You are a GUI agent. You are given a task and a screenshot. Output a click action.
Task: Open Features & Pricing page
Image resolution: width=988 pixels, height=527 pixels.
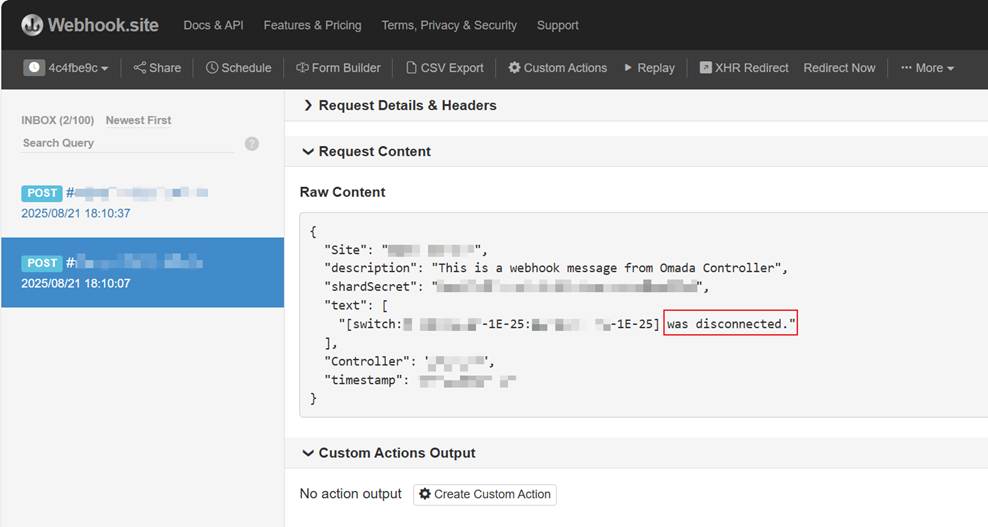click(x=313, y=25)
